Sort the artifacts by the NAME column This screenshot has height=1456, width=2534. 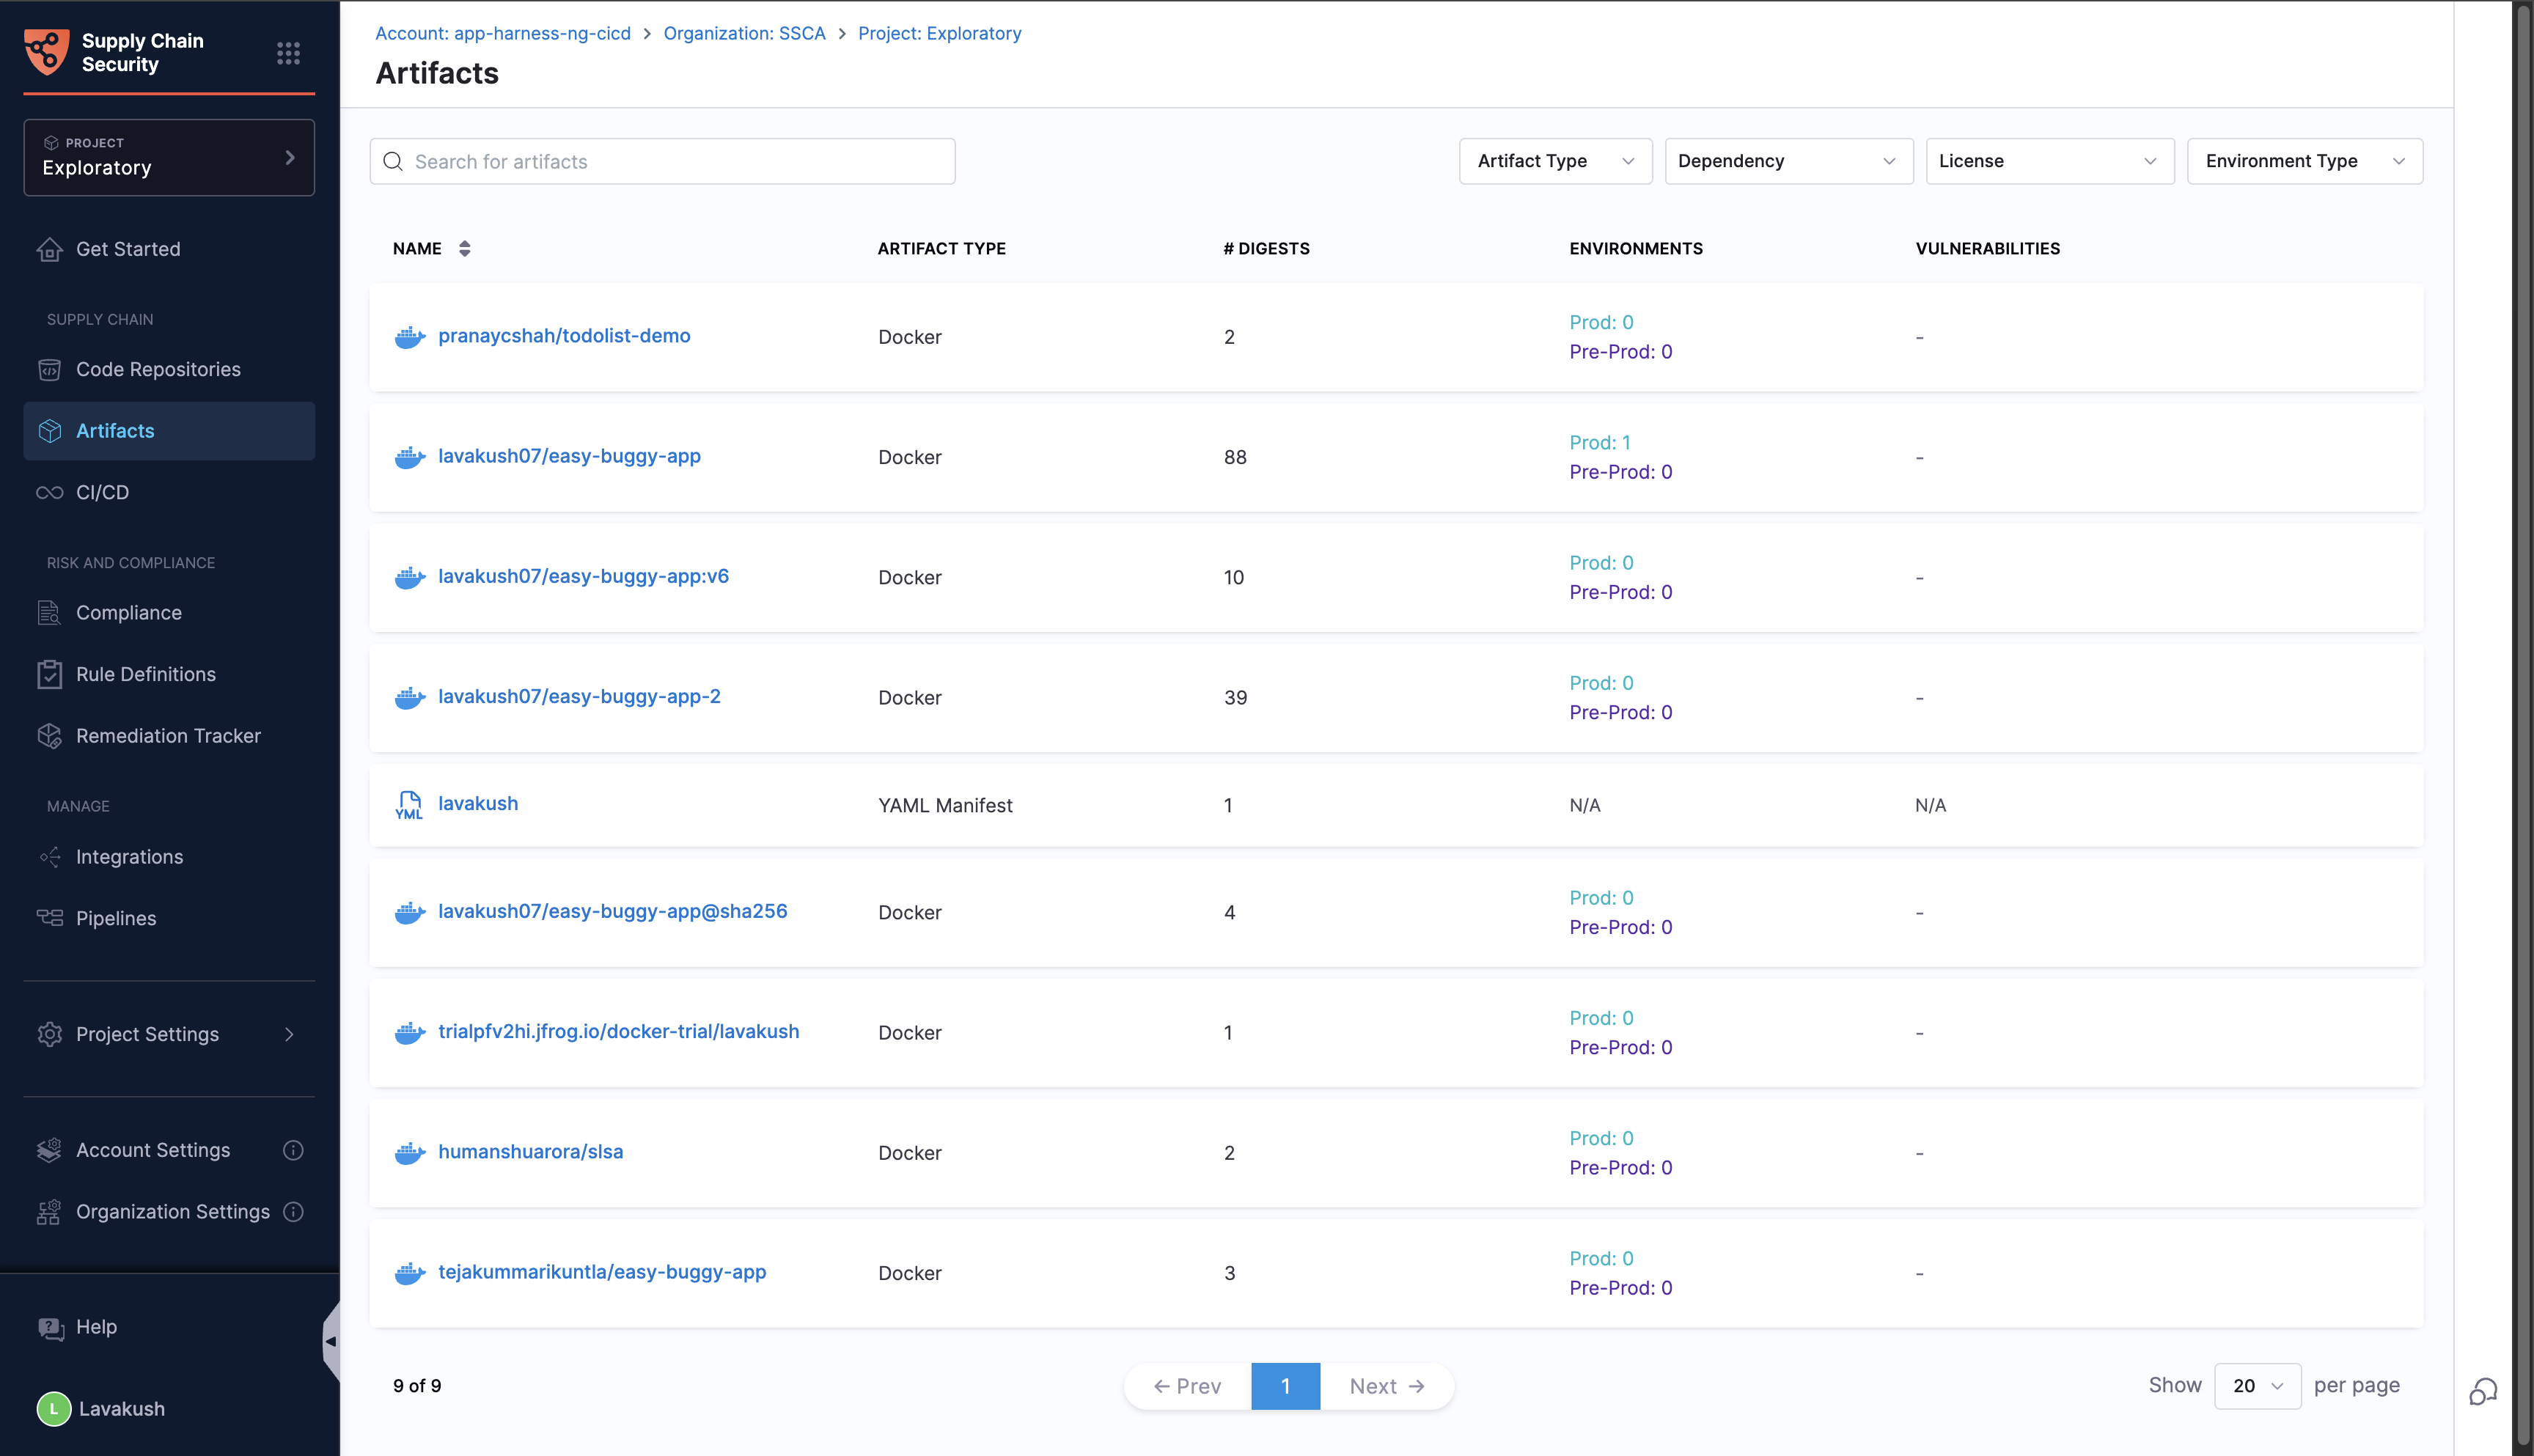[465, 249]
